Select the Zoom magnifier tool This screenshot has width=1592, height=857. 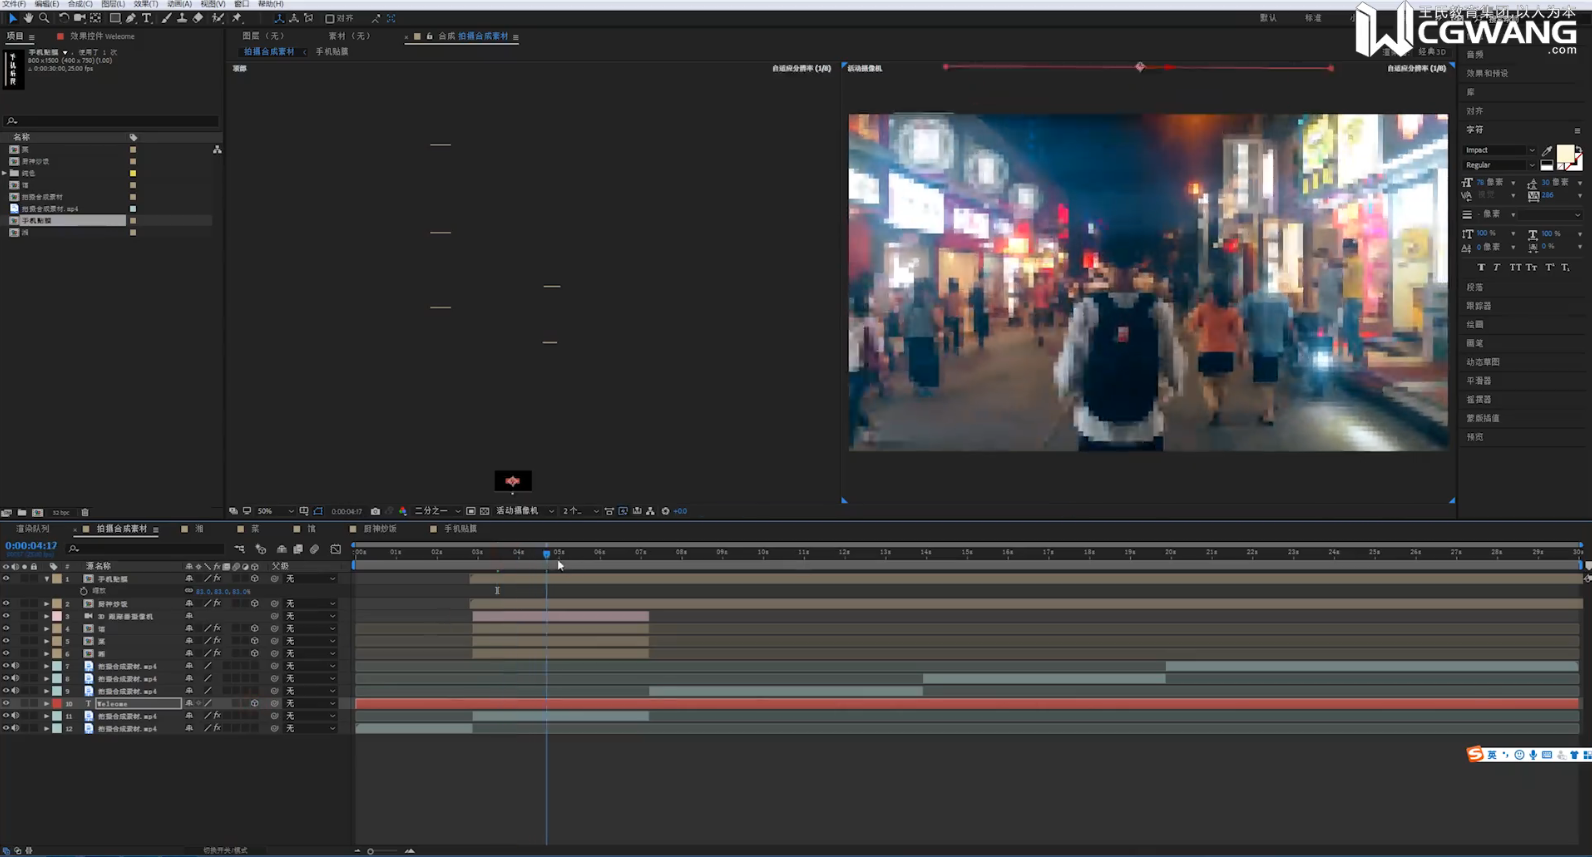point(44,18)
